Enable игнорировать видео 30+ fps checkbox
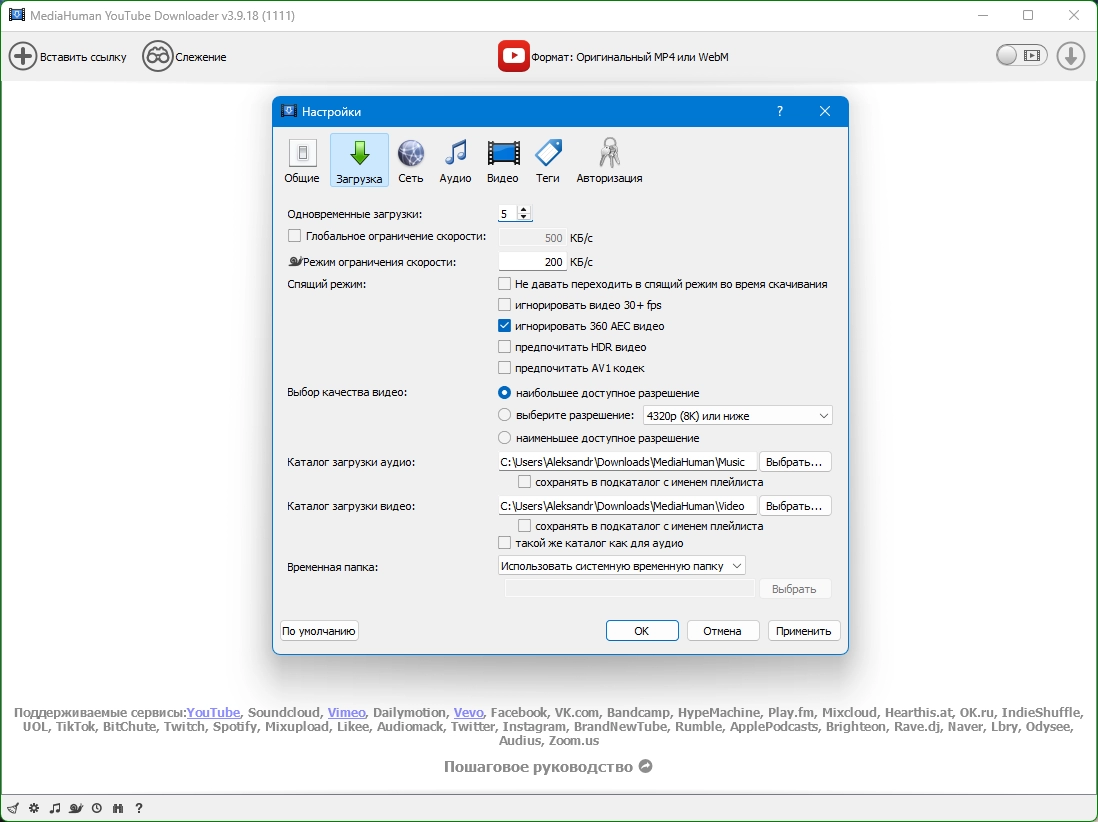Image resolution: width=1098 pixels, height=822 pixels. pyautogui.click(x=504, y=305)
